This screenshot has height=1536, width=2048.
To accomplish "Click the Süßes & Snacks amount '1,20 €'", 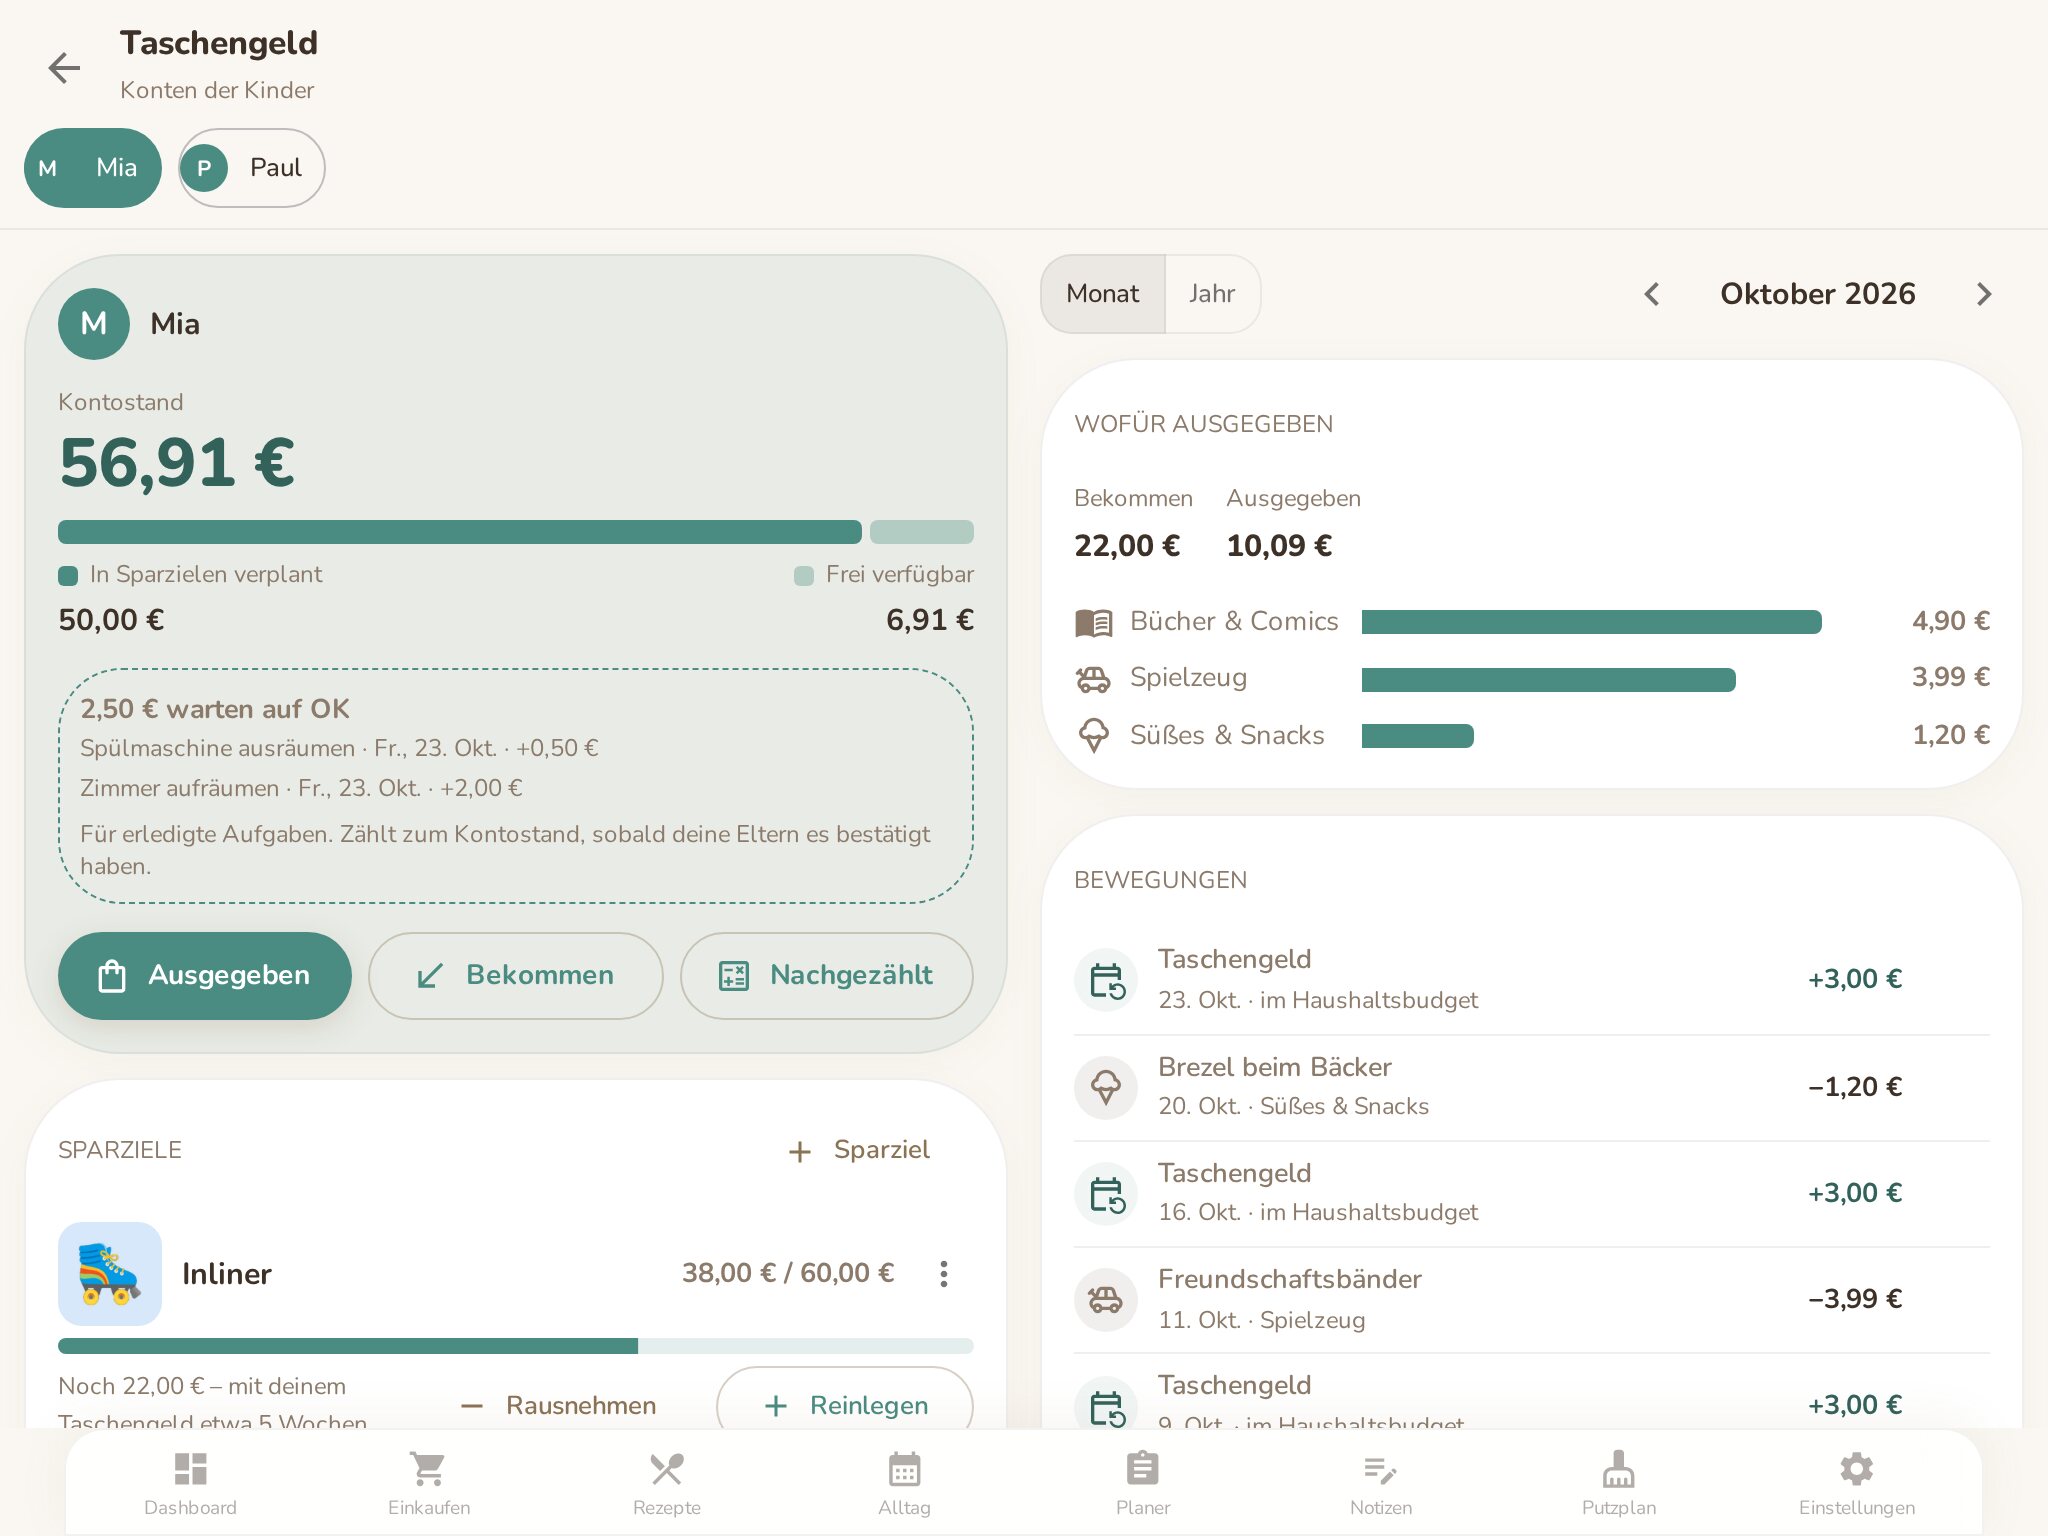I will tap(1951, 735).
